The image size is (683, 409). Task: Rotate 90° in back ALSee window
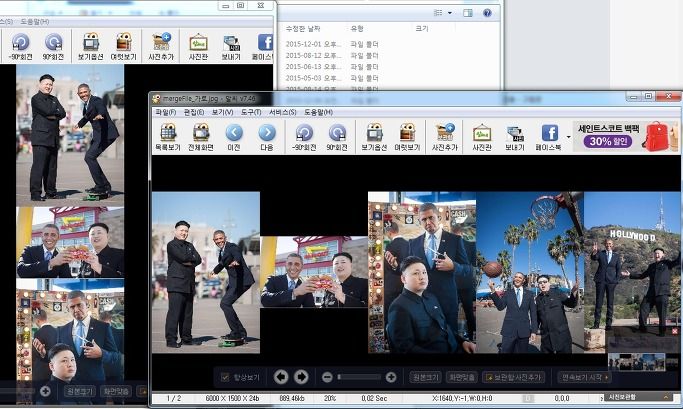(x=53, y=47)
